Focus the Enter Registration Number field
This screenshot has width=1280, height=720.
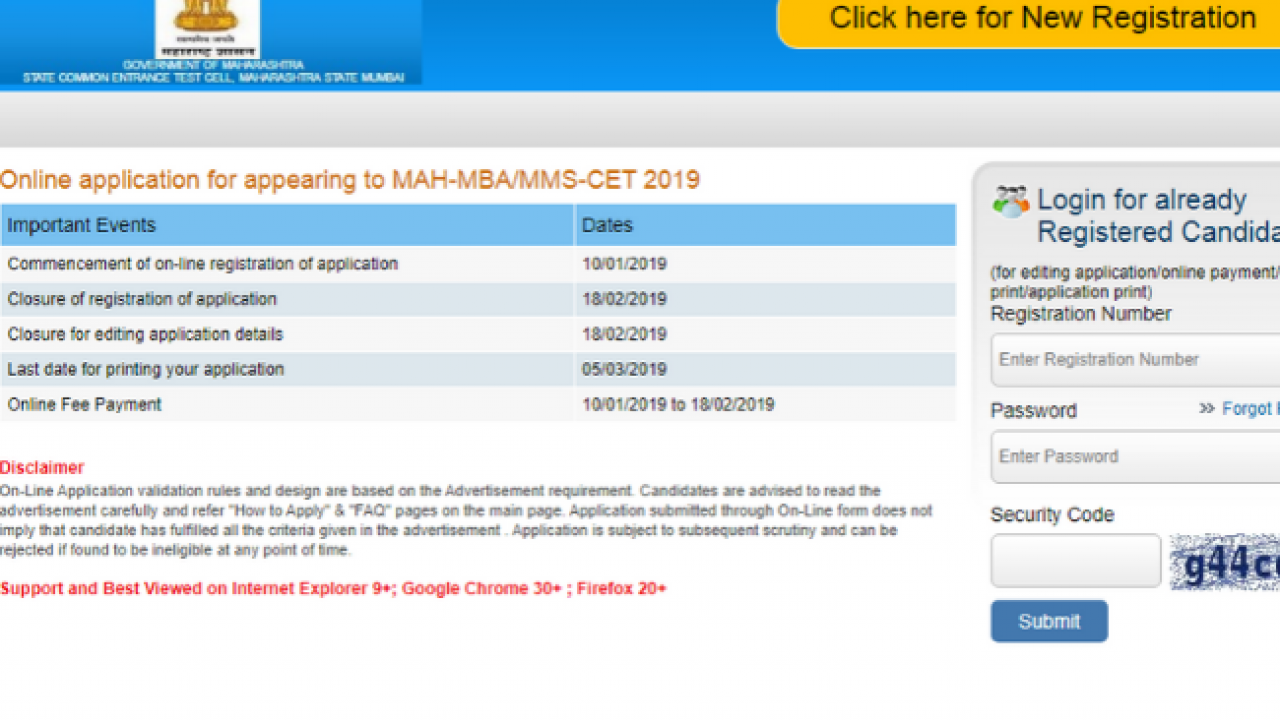click(1135, 360)
